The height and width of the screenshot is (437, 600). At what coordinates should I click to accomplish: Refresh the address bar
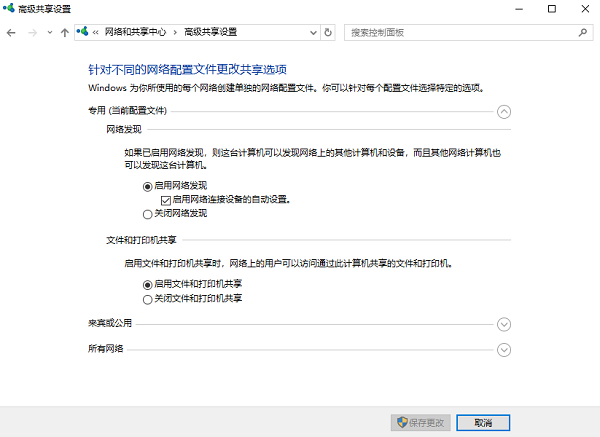point(328,33)
